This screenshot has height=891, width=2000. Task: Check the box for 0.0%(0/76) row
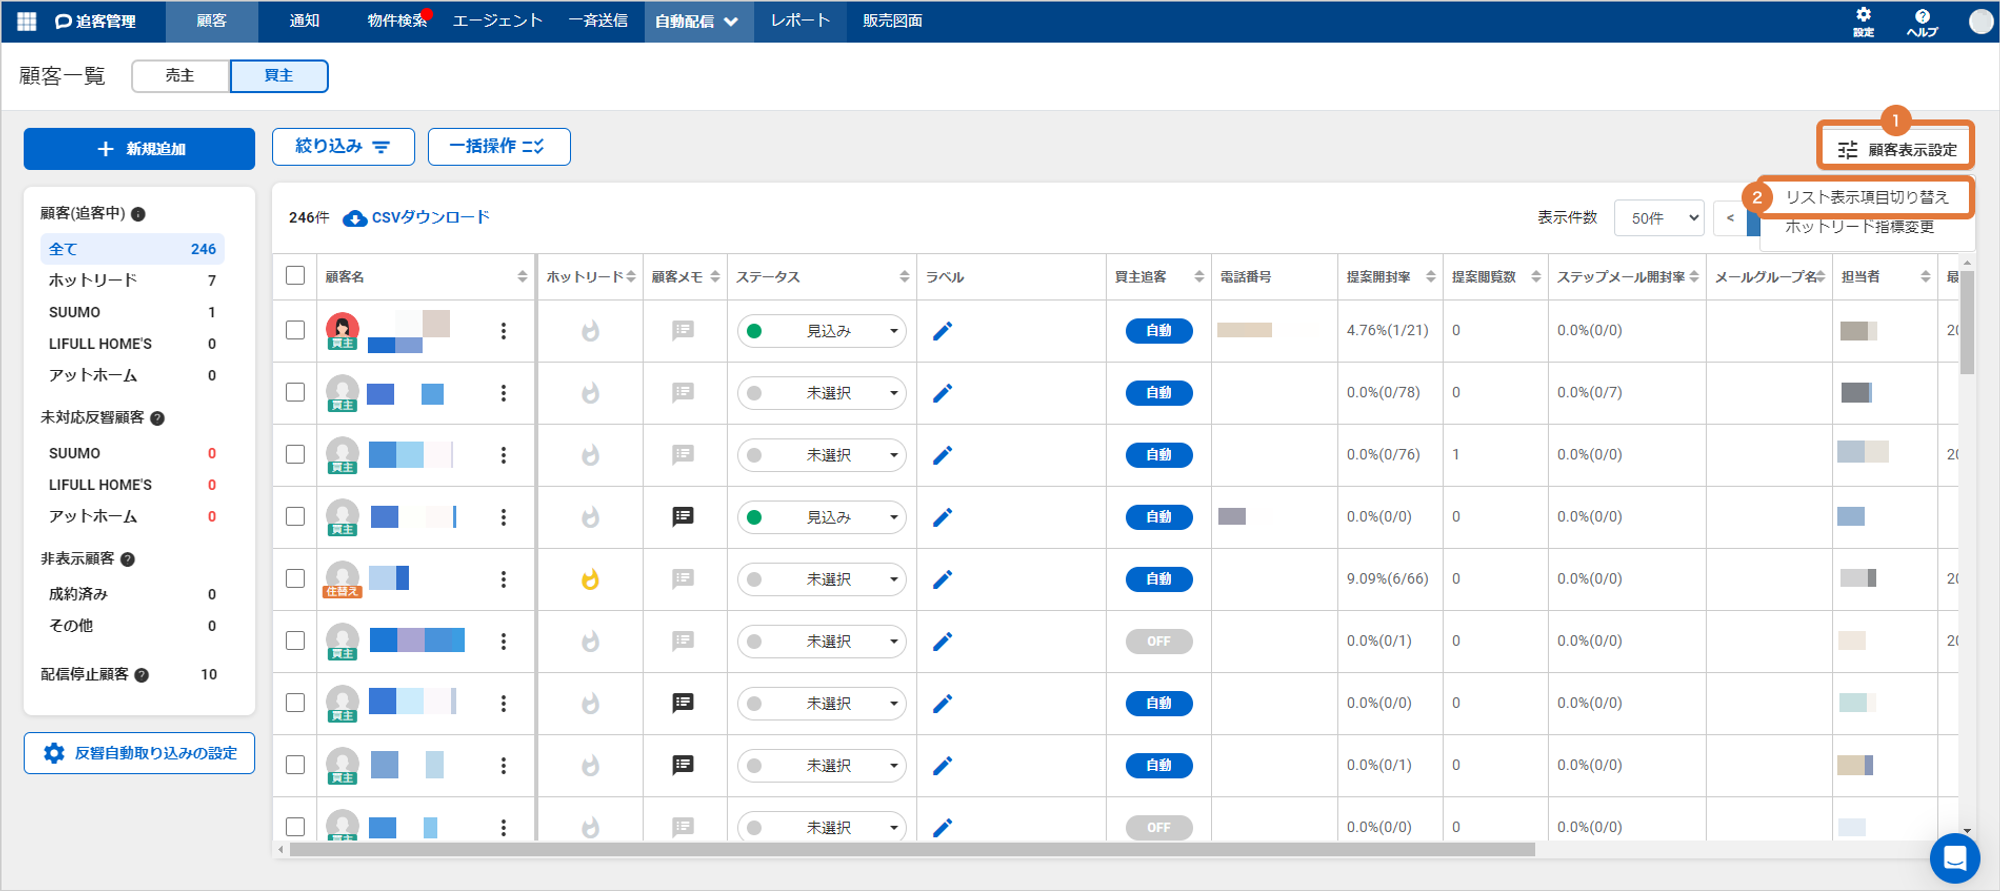tap(295, 454)
